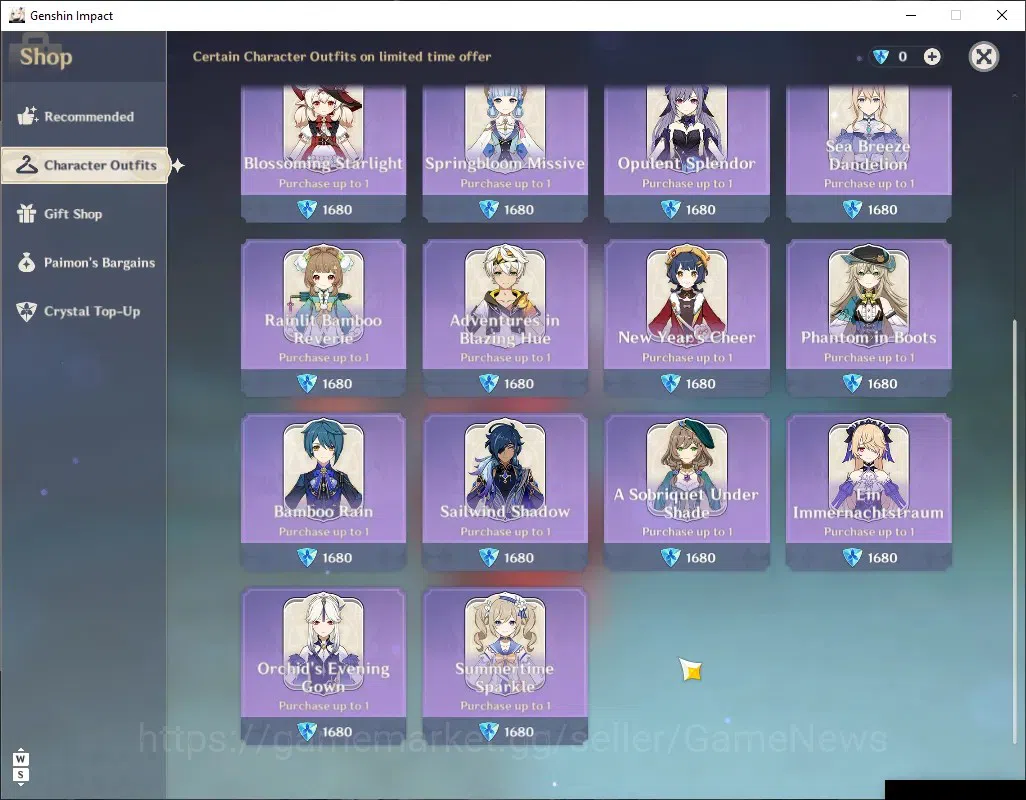The width and height of the screenshot is (1026, 800).
Task: Click the Orchid's Evening Gown portrait
Action: [x=323, y=641]
